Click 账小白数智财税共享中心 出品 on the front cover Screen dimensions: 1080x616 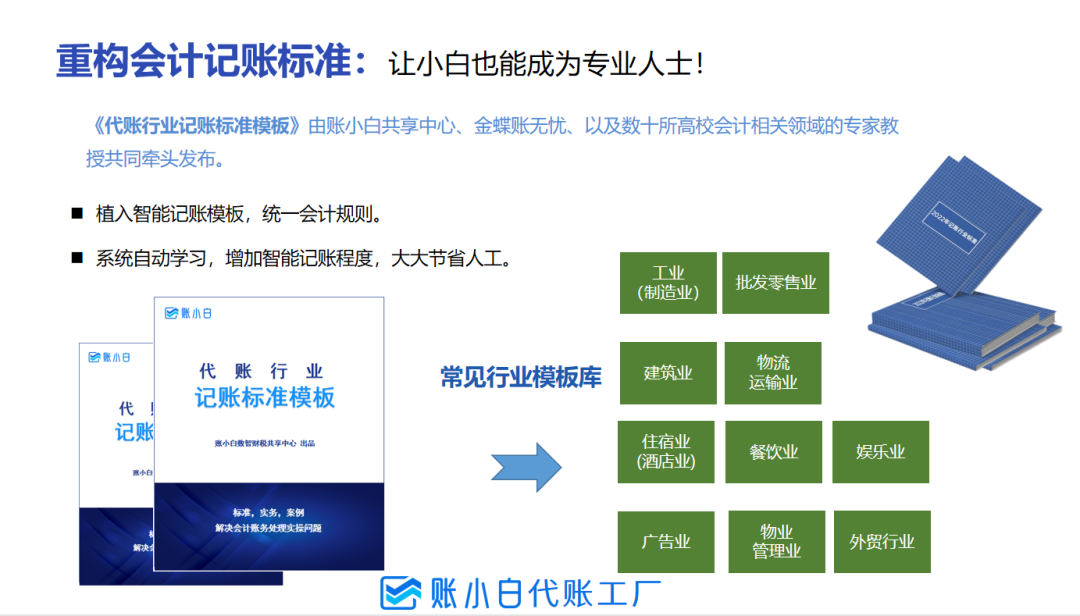coord(264,443)
